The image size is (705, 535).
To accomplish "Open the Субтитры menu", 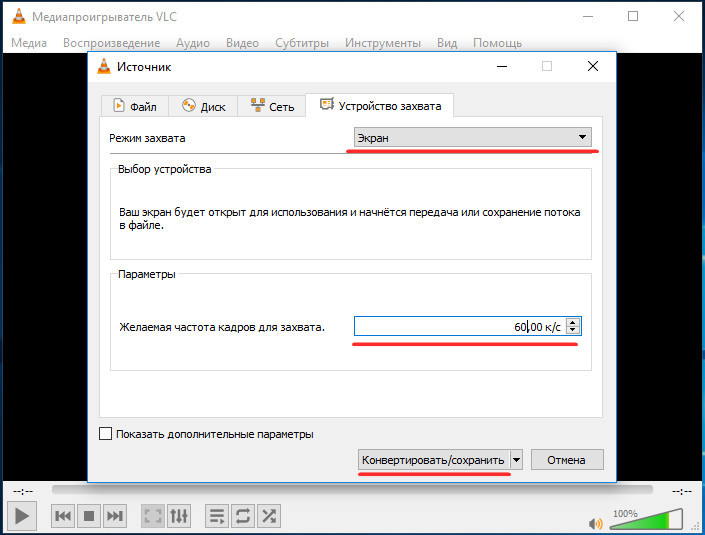I will (302, 43).
